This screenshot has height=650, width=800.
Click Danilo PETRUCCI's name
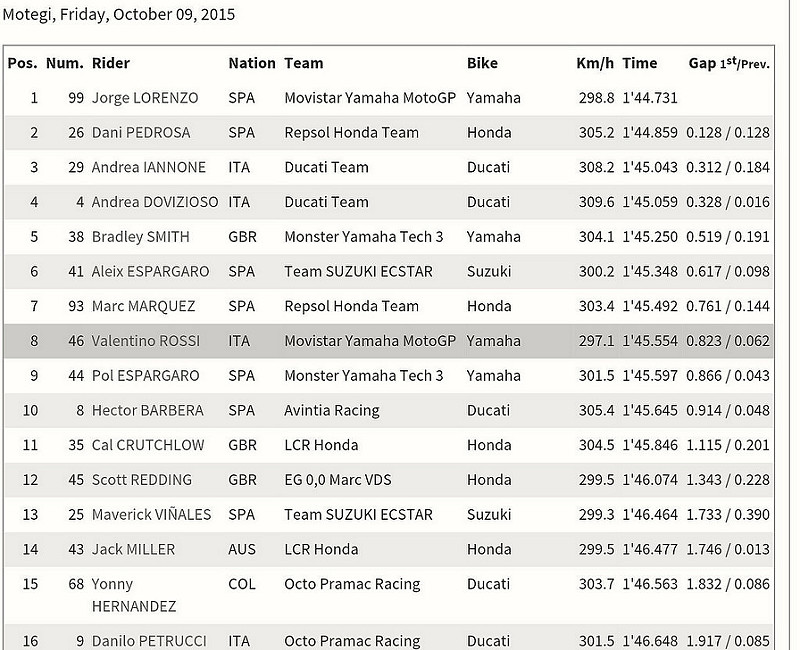point(149,641)
